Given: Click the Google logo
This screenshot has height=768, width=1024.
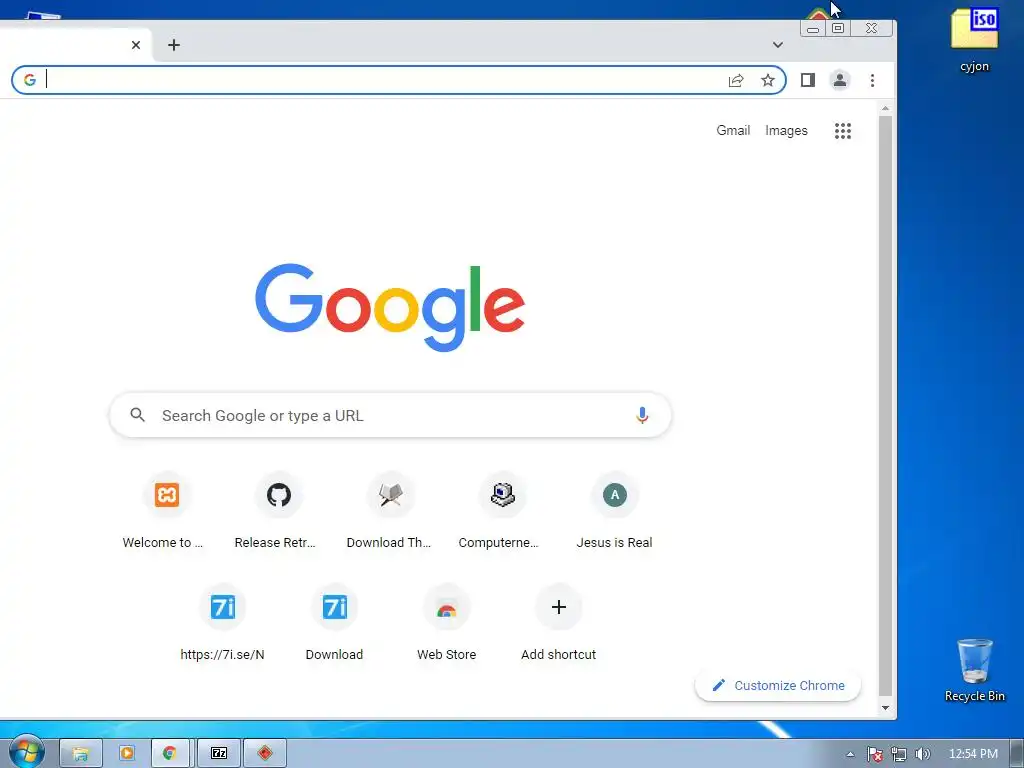Looking at the screenshot, I should click(x=390, y=307).
